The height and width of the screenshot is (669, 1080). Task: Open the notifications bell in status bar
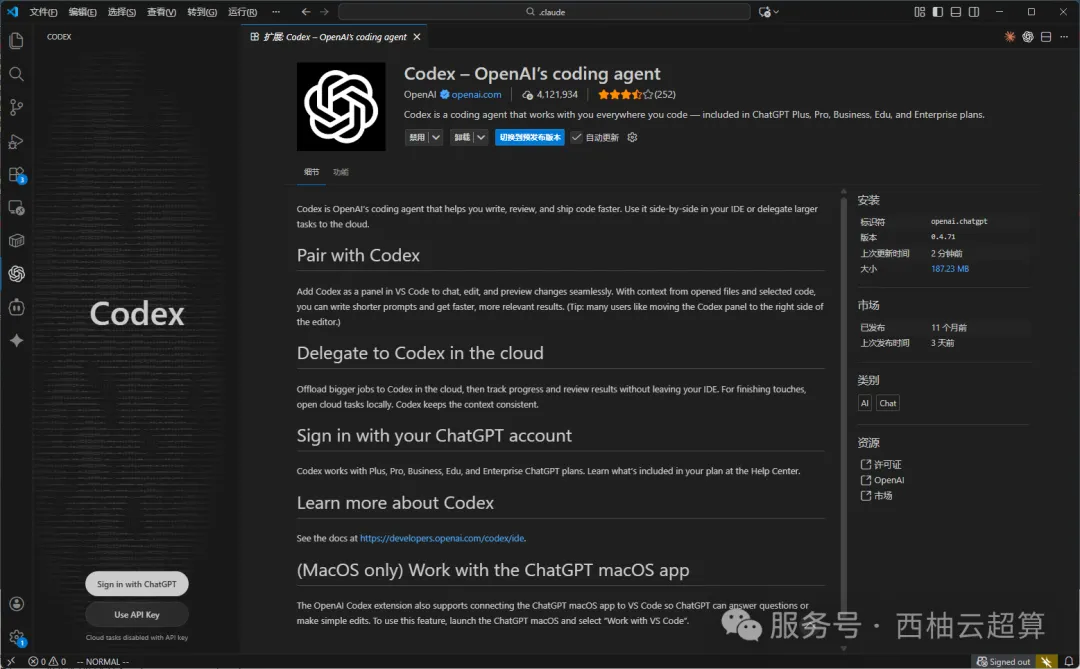click(x=1069, y=661)
